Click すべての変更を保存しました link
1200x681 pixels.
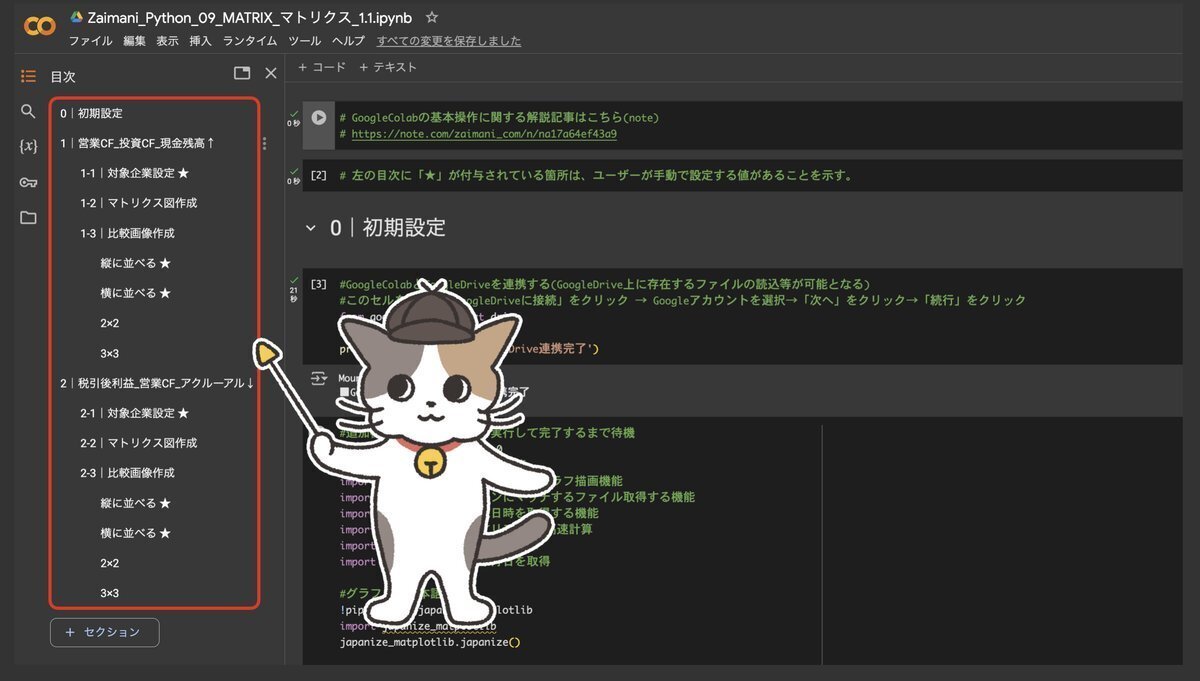[449, 41]
